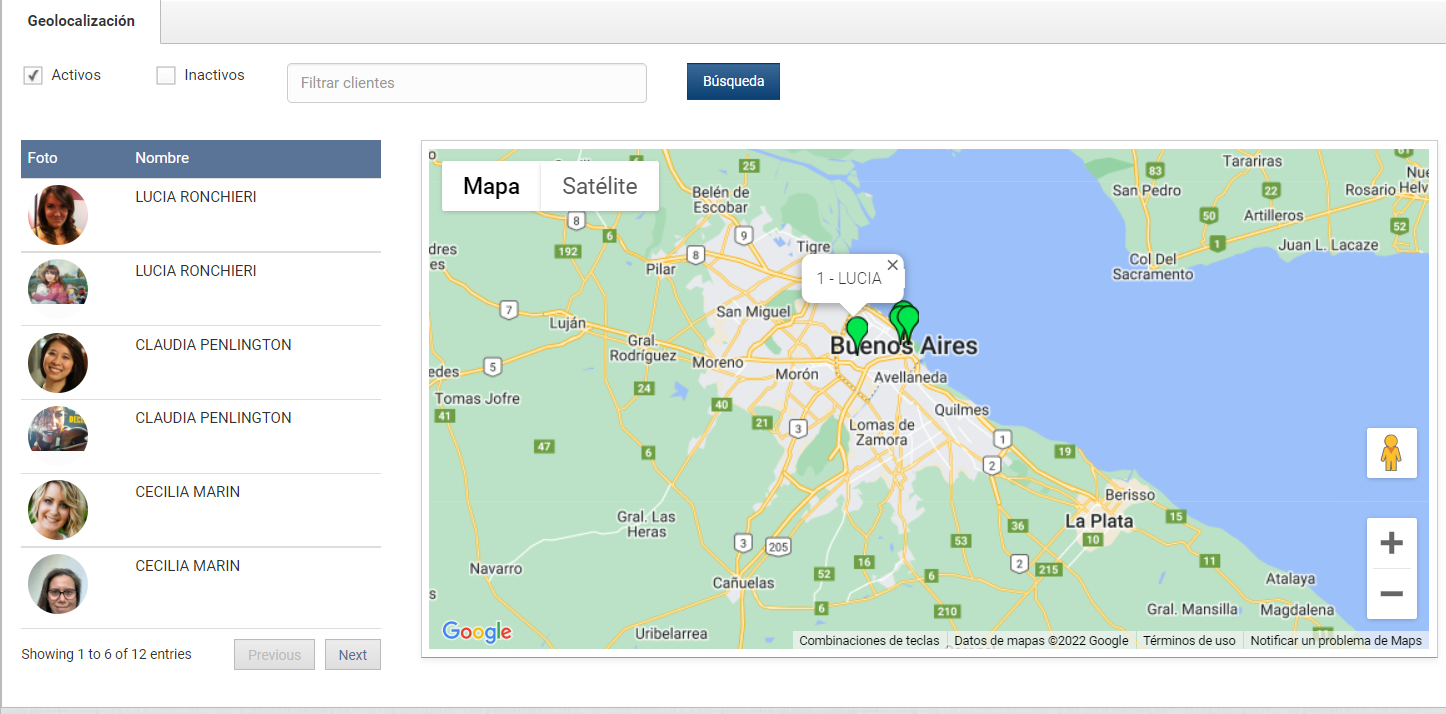1446x714 pixels.
Task: Open the Geolocalización tab
Action: [x=80, y=20]
